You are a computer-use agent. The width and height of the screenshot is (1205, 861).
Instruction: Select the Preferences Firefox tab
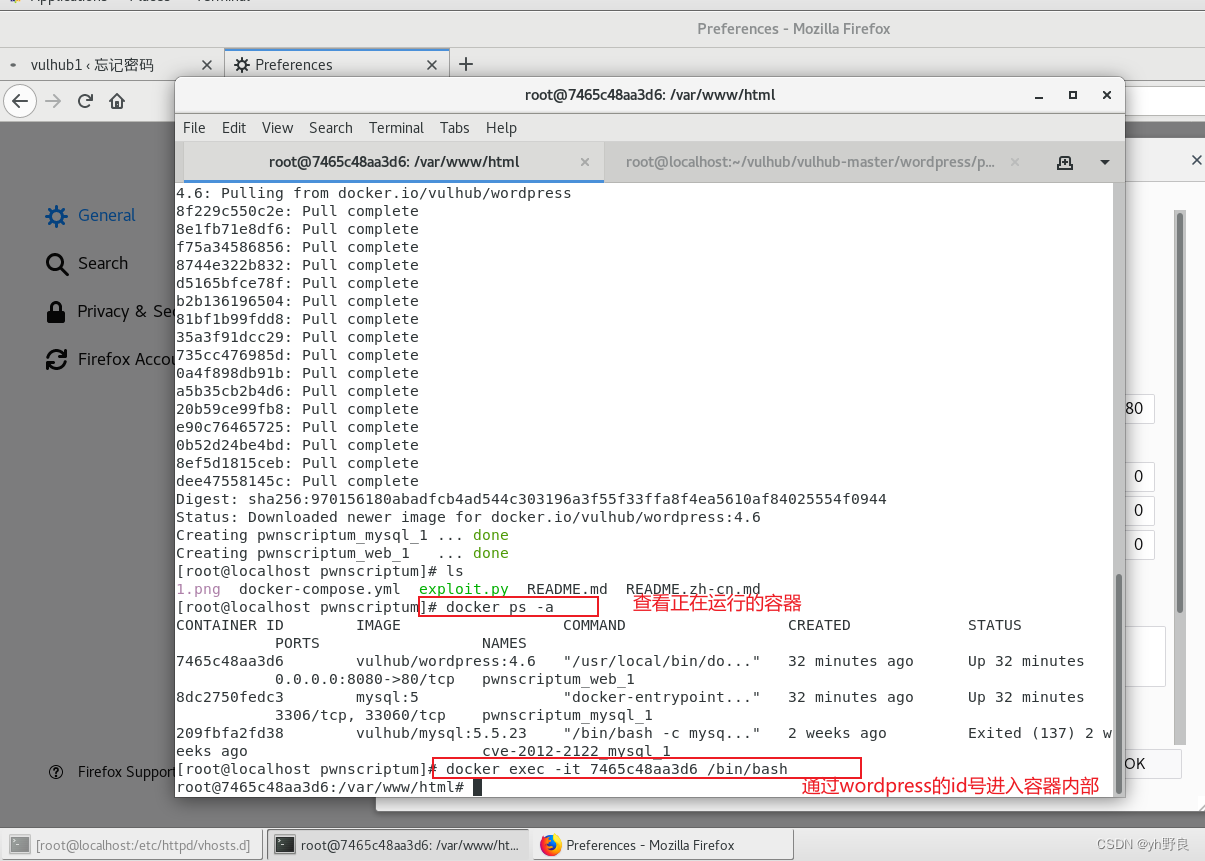point(293,65)
